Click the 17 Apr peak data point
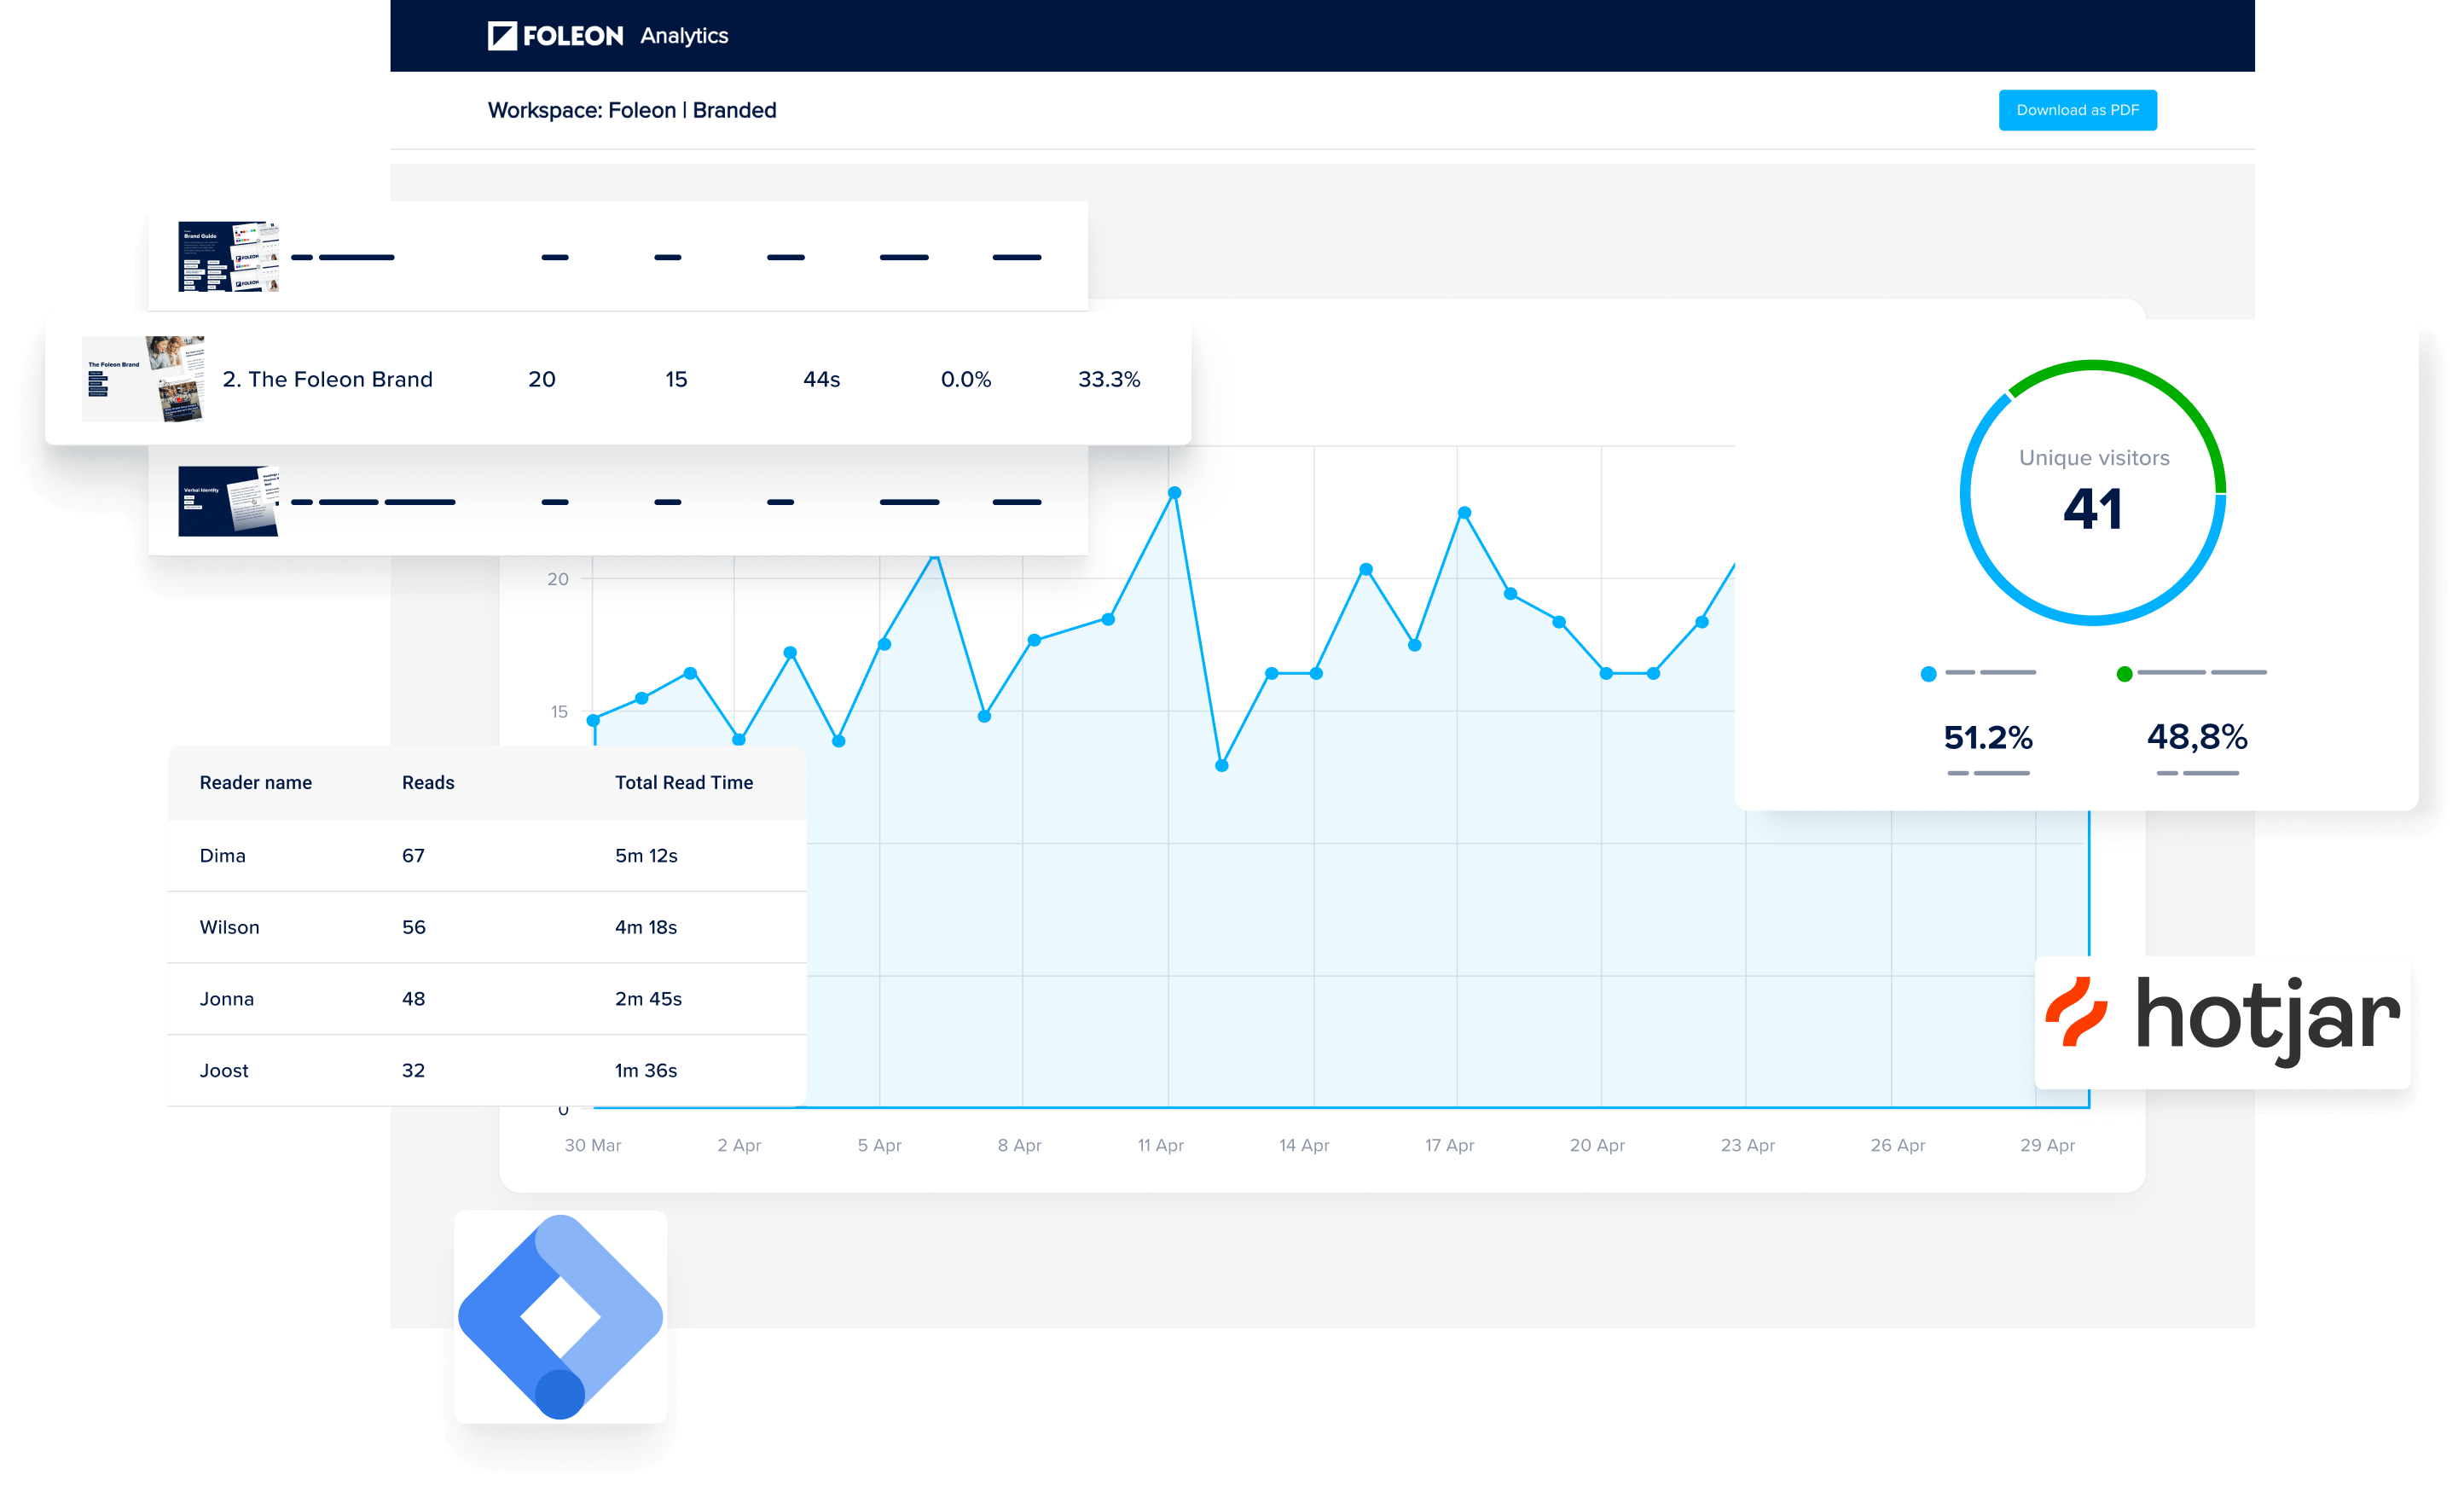Image resolution: width=2464 pixels, height=1498 pixels. pos(1464,513)
